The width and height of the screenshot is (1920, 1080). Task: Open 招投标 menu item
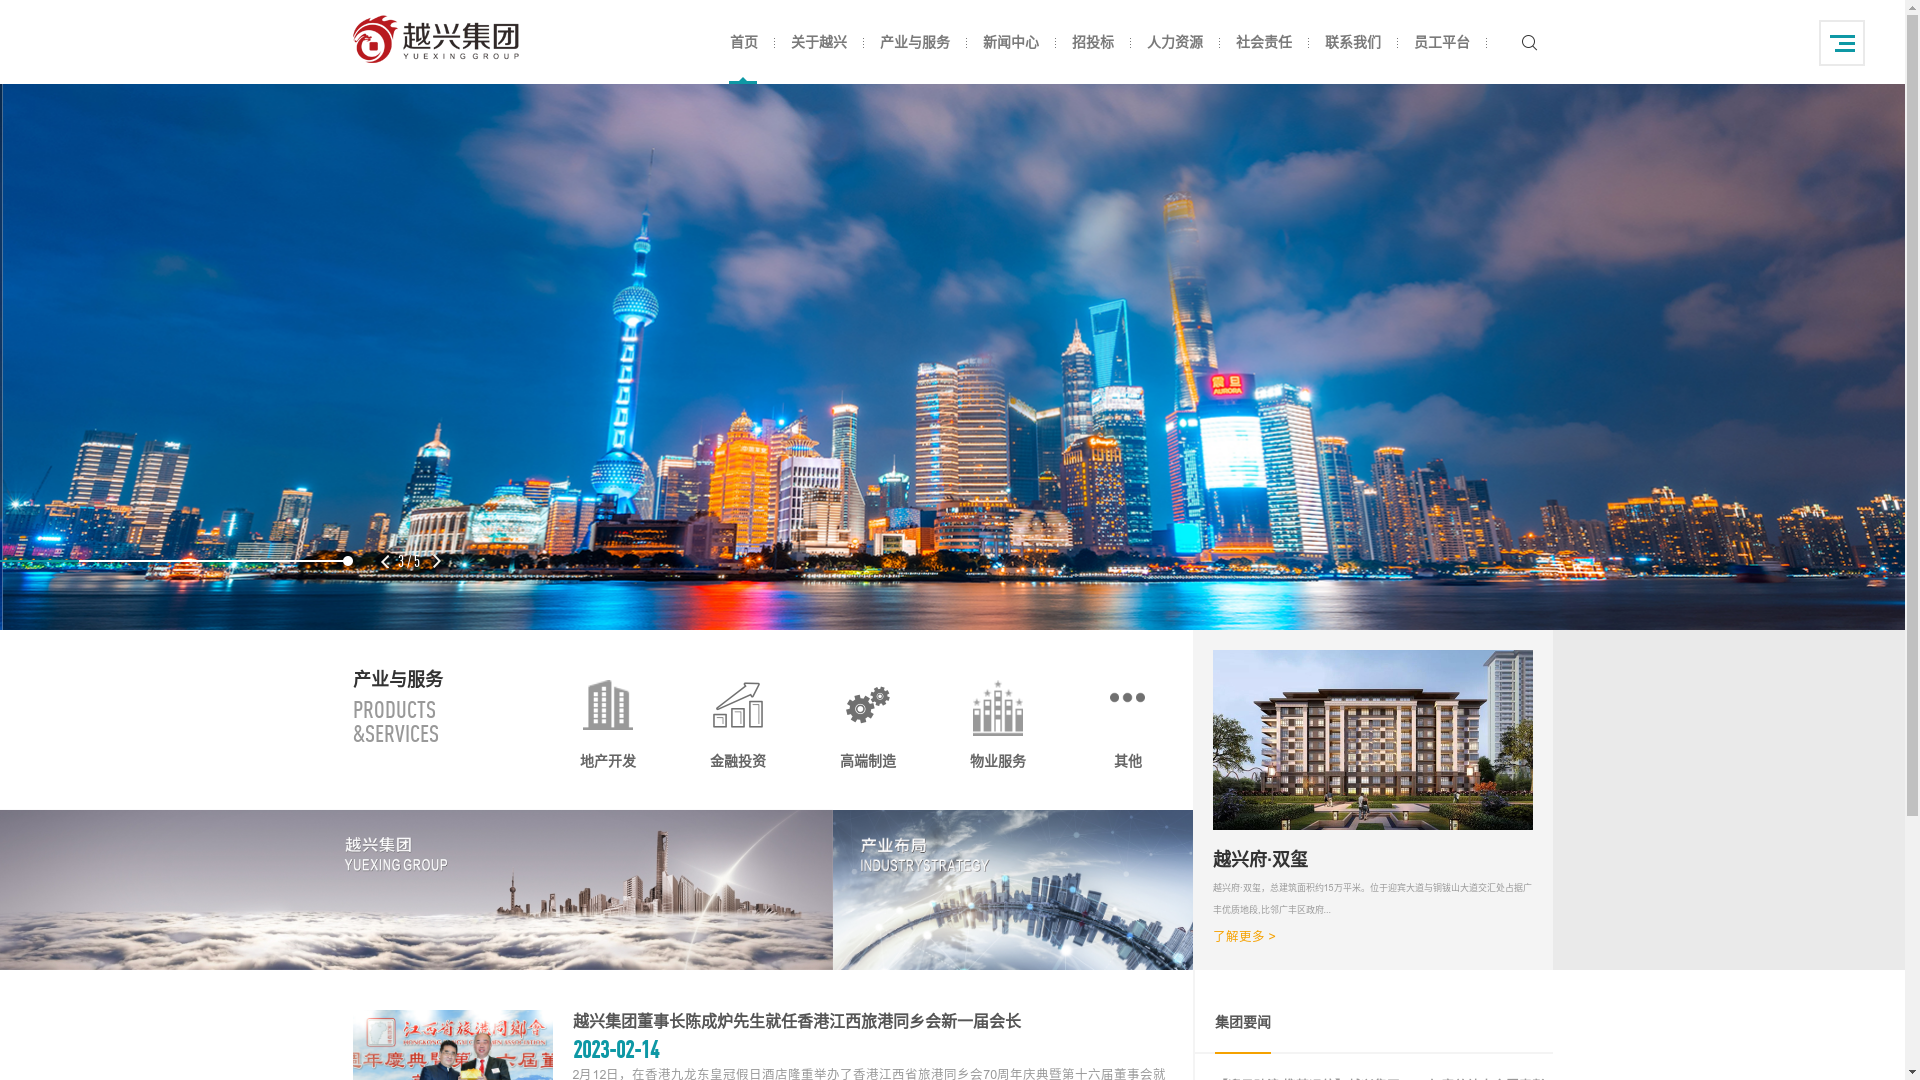[x=1093, y=42]
